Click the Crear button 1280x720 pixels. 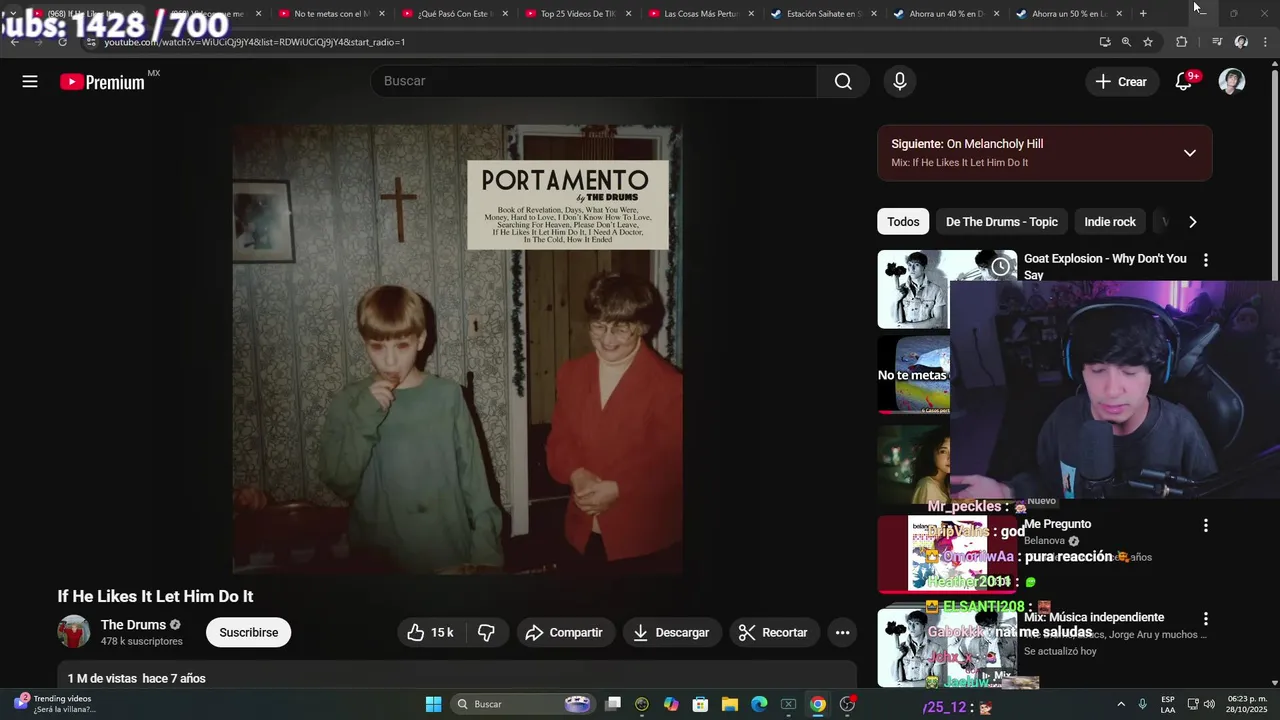point(1122,82)
